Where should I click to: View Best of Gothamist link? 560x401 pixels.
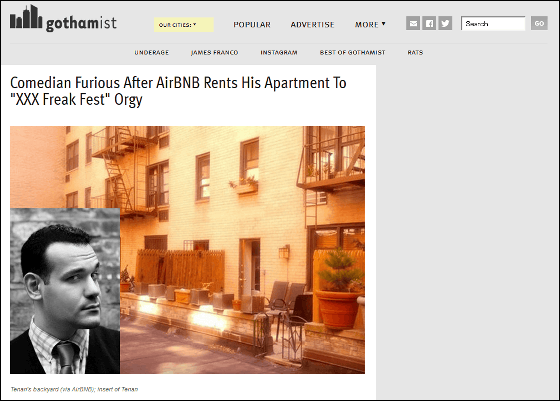(352, 52)
